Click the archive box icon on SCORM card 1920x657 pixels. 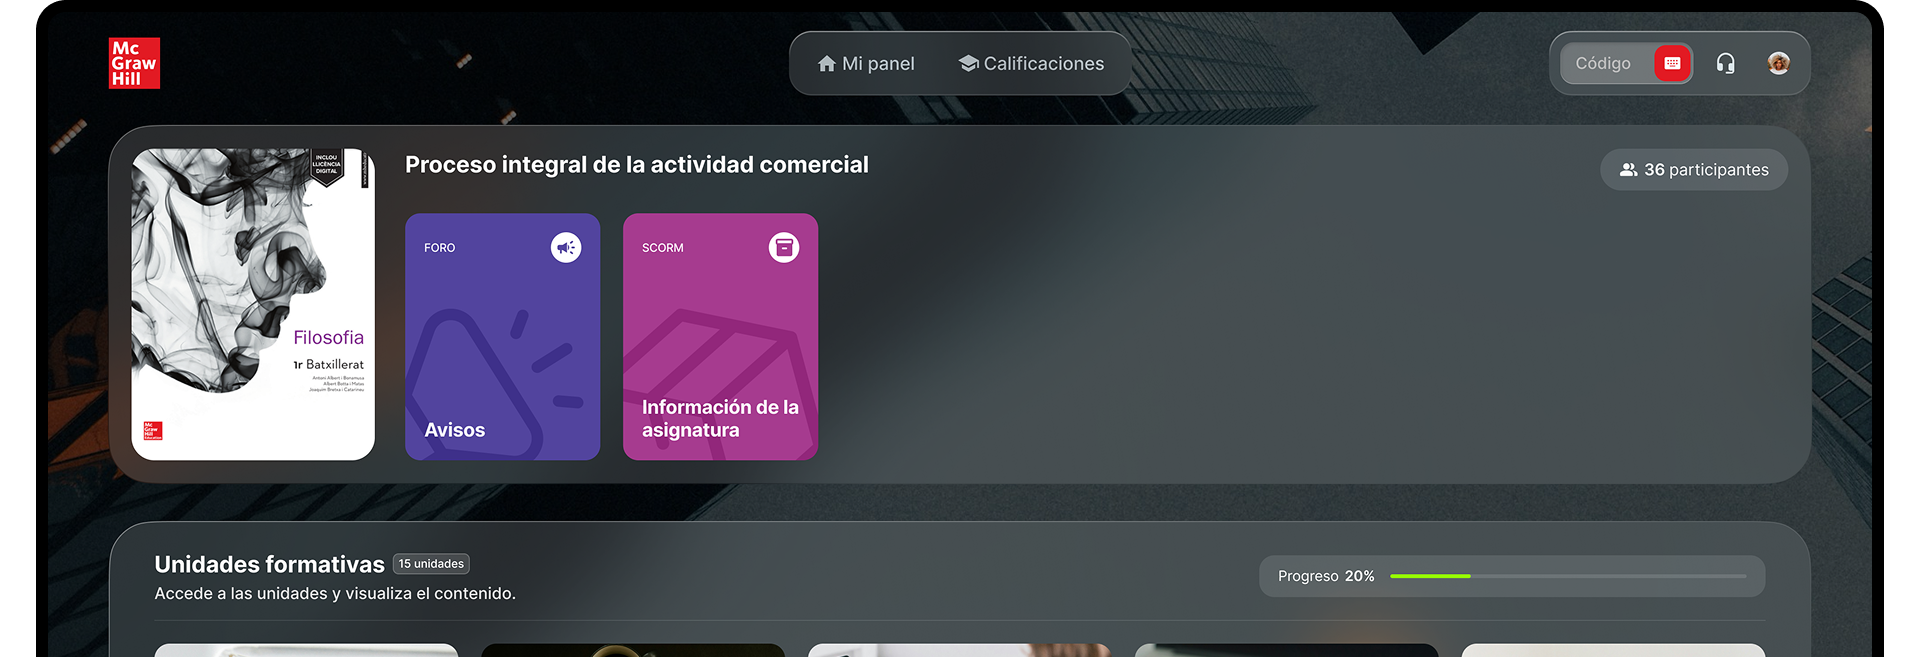point(783,247)
